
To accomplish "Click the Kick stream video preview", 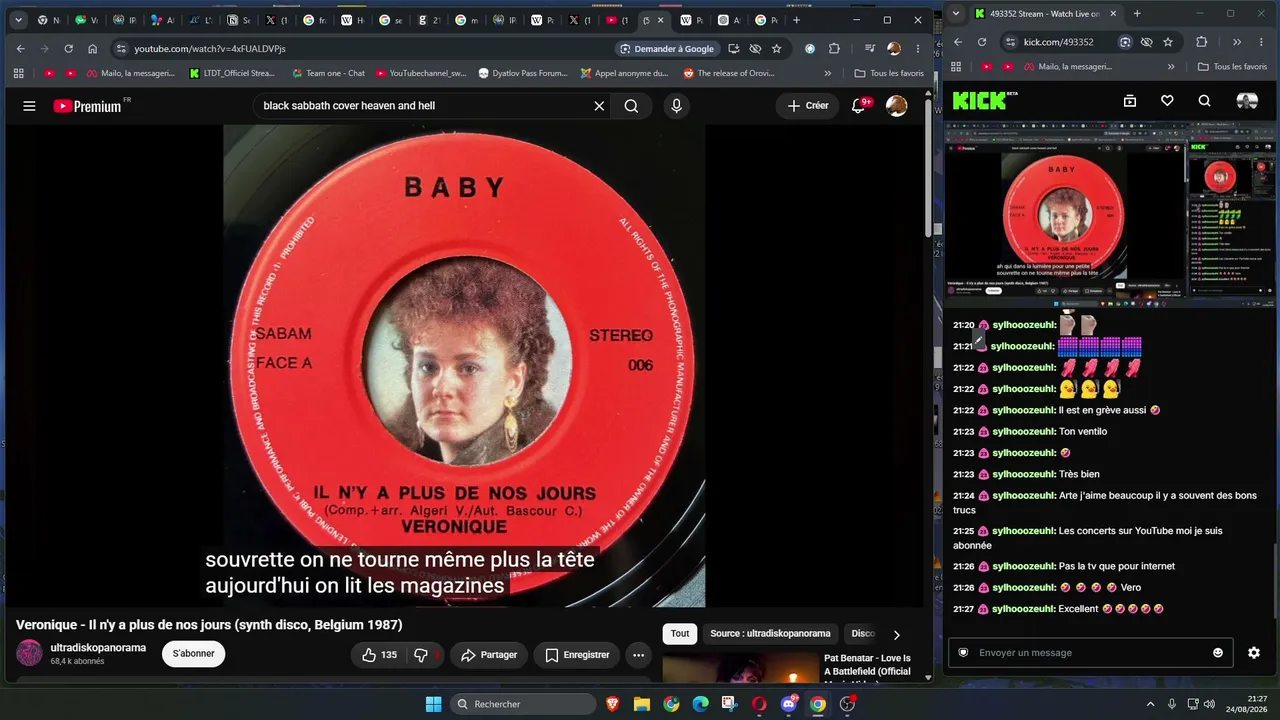I will coord(1110,212).
